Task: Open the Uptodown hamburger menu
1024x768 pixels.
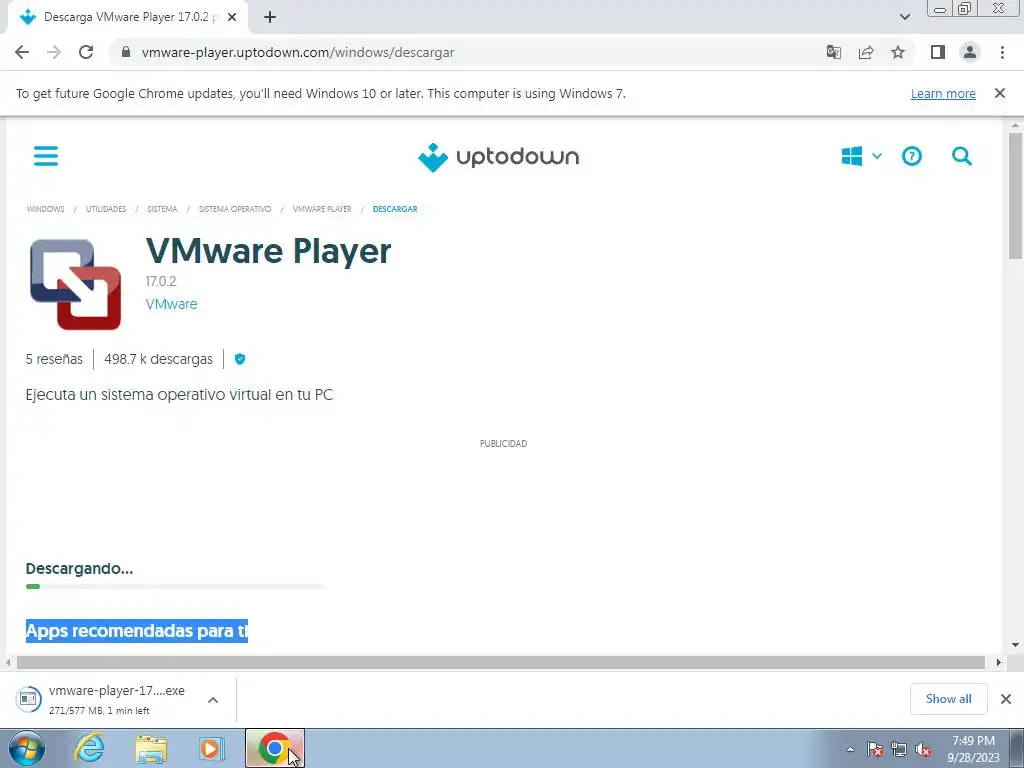Action: 46,156
